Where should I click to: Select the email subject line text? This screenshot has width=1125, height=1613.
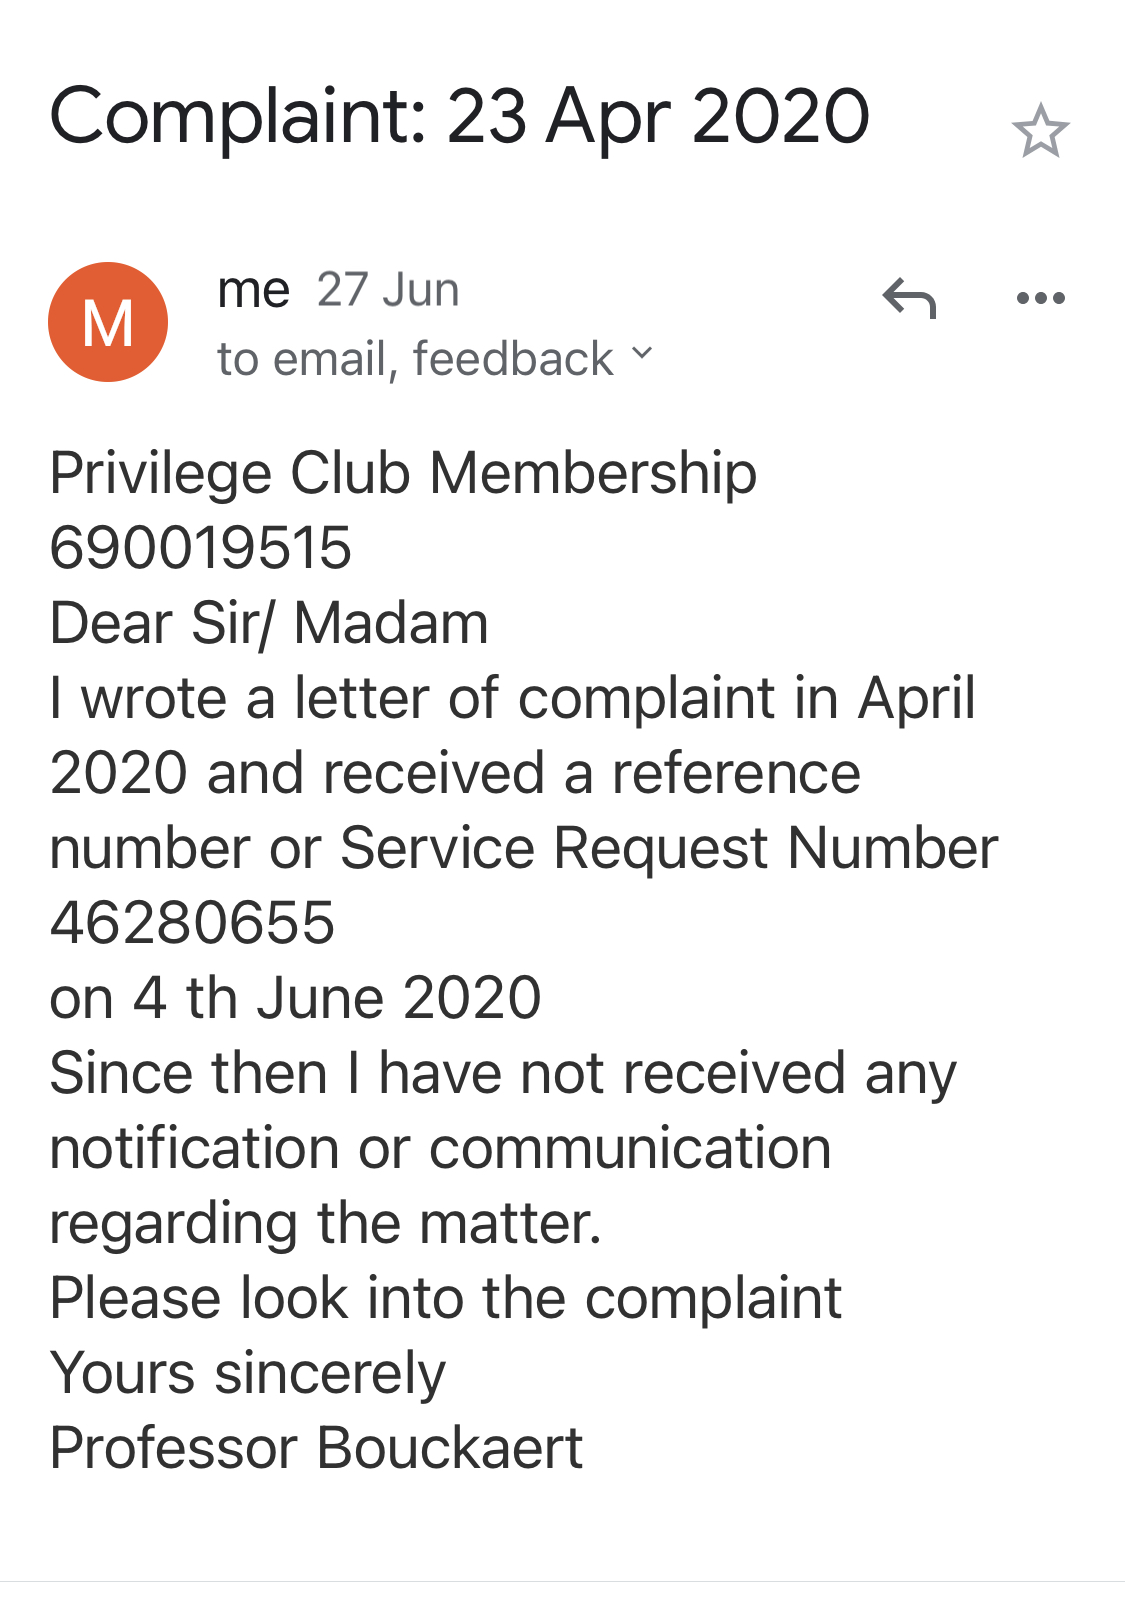click(x=458, y=117)
